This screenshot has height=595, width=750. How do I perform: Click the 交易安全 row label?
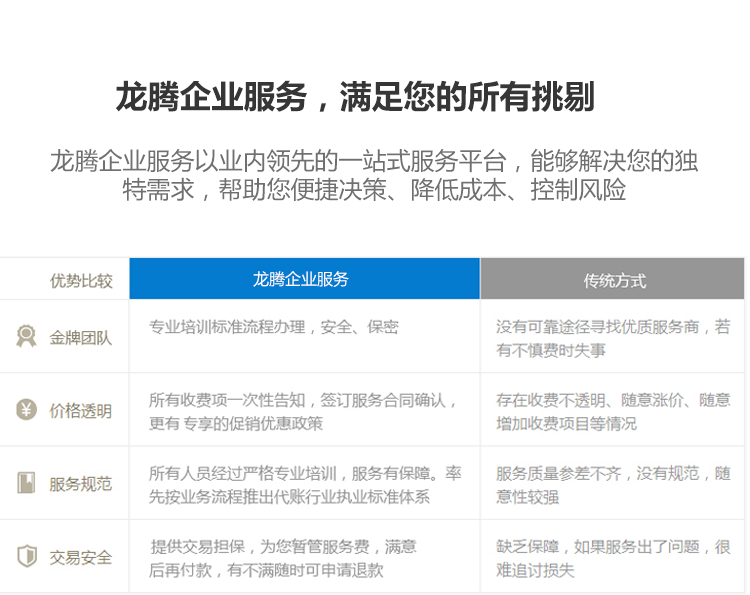81,557
